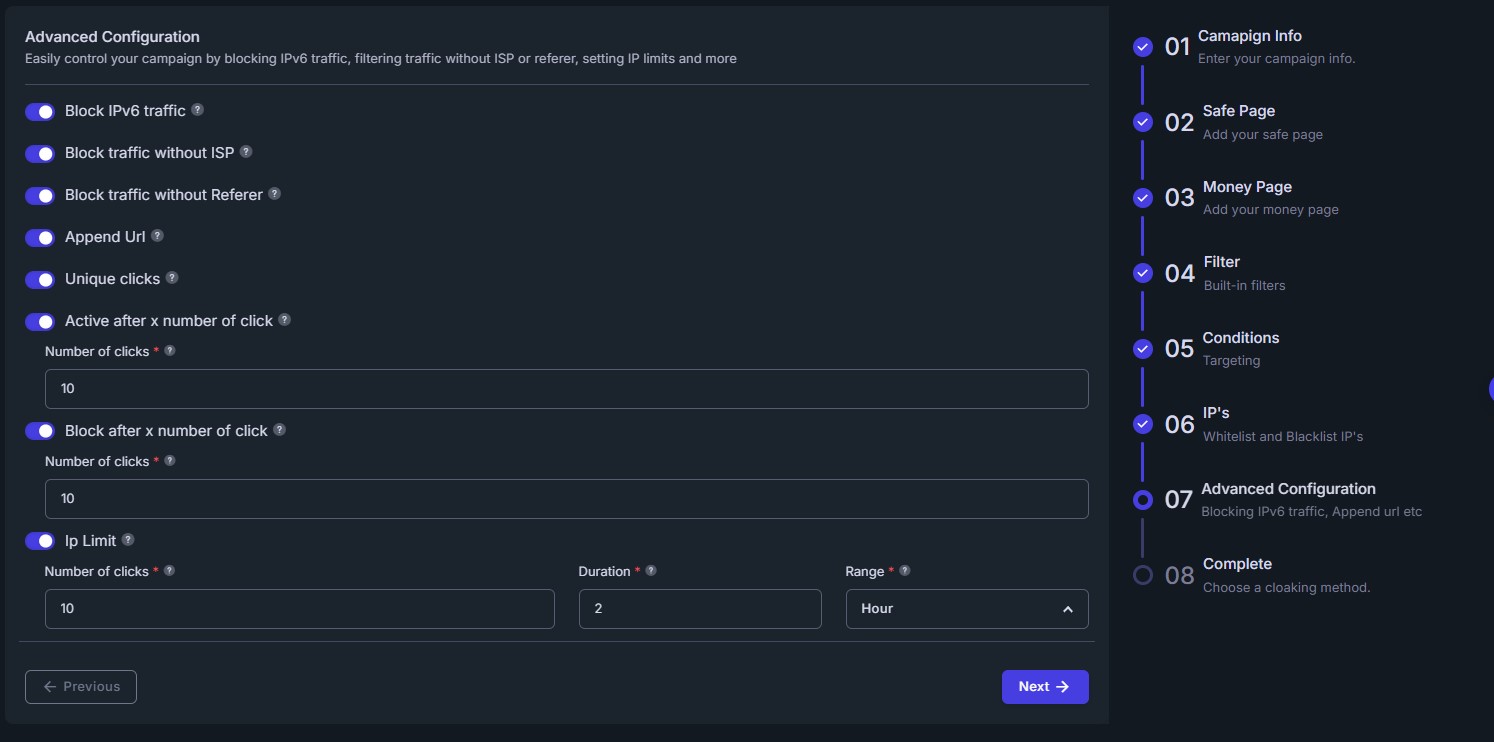Click the active circle for step 07
This screenshot has width=1494, height=742.
1143,500
